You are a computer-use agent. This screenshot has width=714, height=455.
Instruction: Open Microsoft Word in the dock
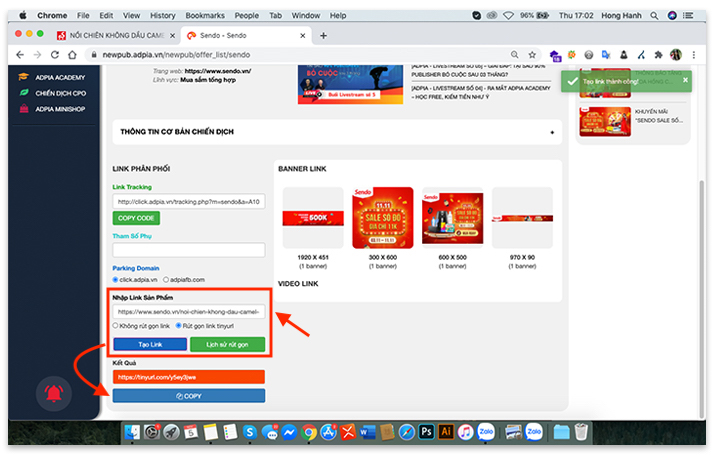click(367, 432)
